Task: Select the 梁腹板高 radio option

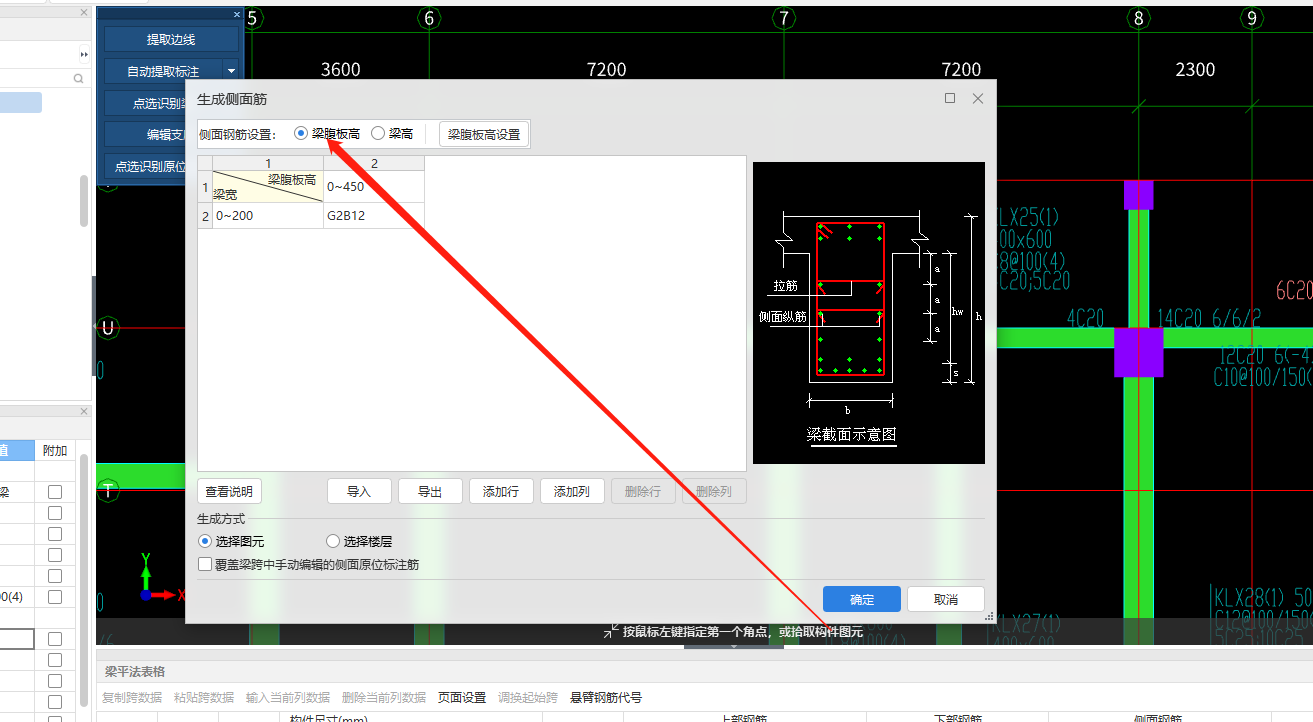Action: click(x=301, y=133)
